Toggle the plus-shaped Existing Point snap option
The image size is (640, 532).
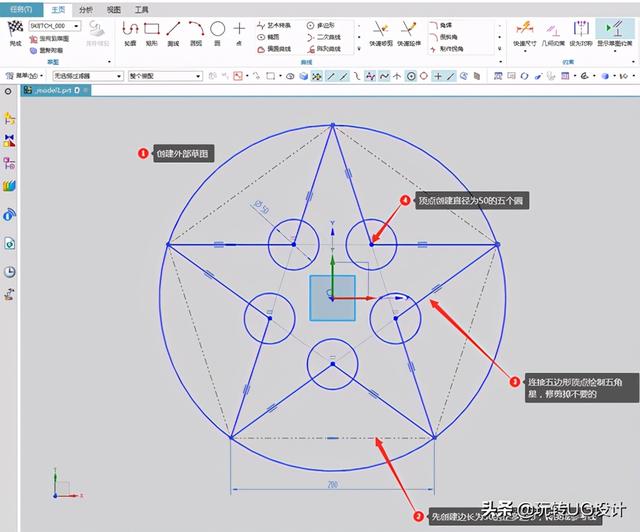pos(438,76)
